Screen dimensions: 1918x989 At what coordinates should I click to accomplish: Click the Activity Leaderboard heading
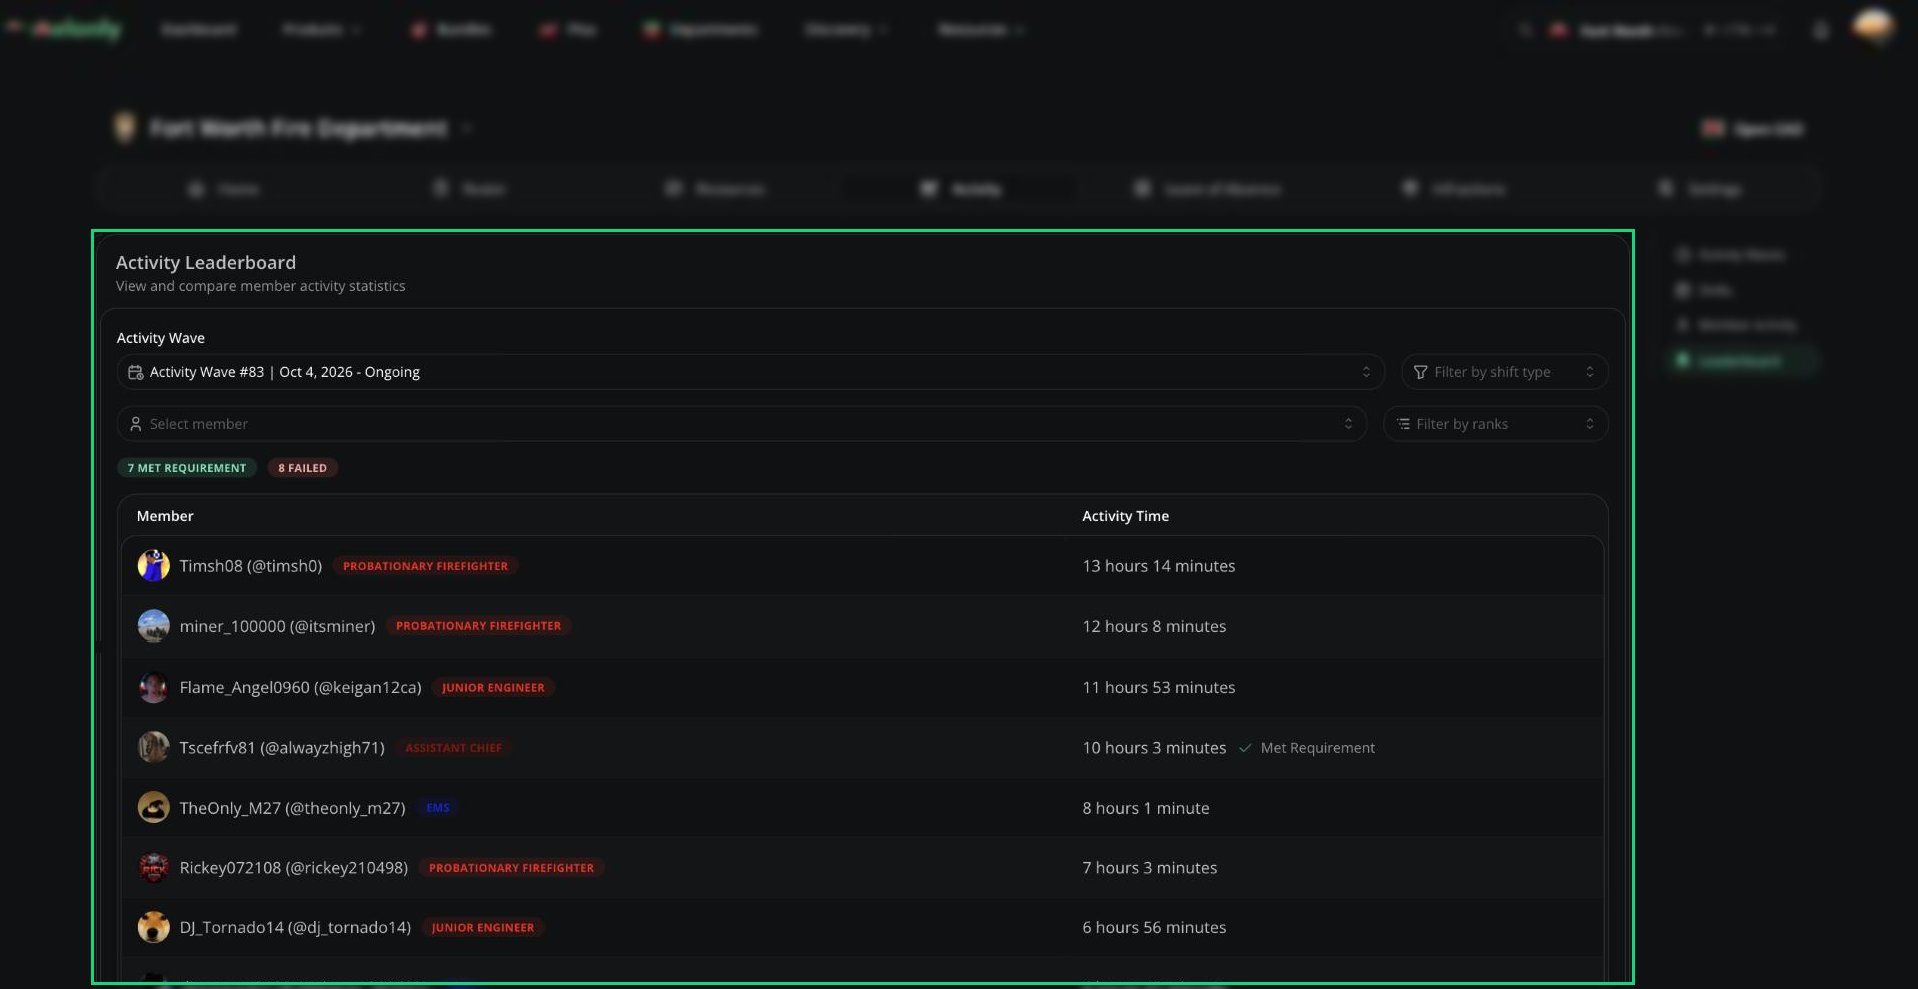coord(206,262)
